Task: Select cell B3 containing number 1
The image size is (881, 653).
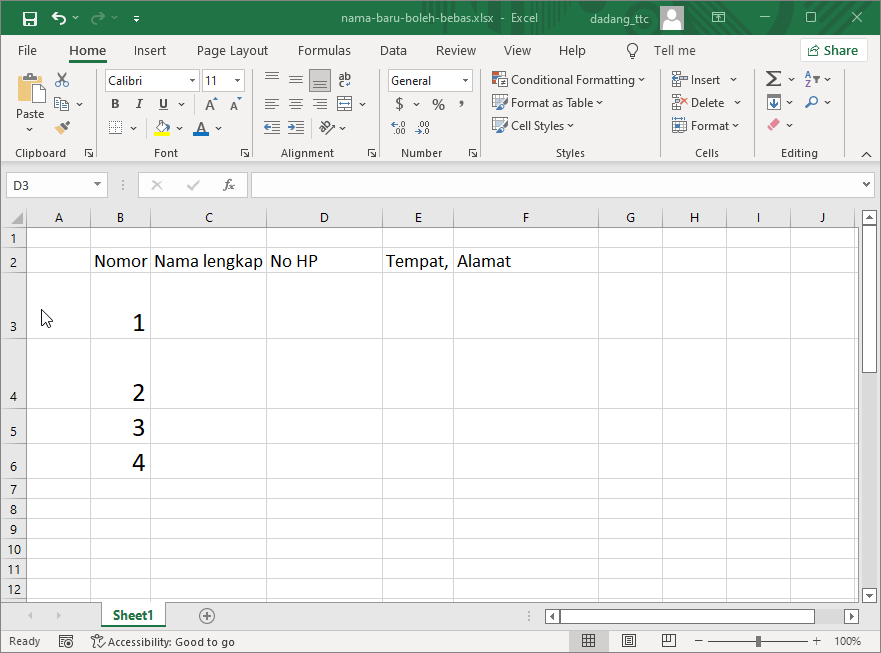Action: 120,322
